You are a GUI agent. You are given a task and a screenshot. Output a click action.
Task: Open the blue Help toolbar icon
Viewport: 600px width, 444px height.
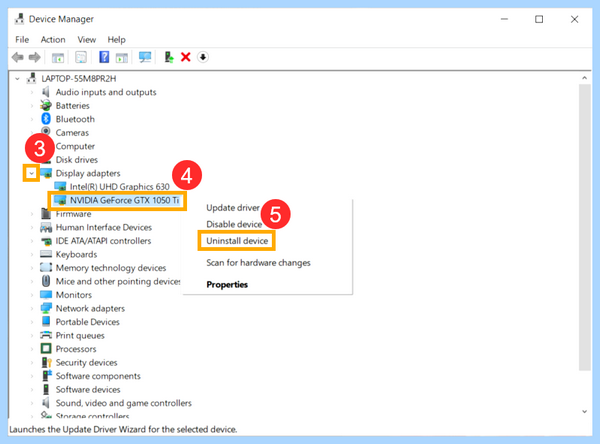pos(104,57)
